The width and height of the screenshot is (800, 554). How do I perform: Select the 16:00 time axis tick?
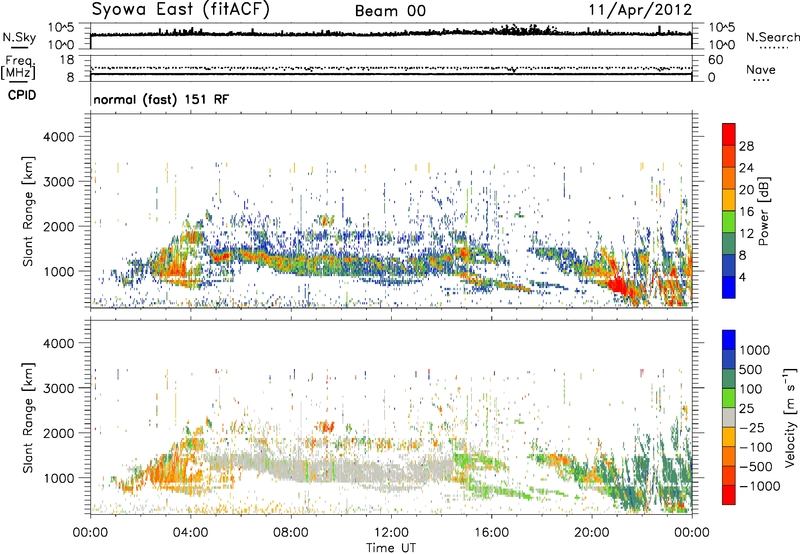[x=491, y=533]
